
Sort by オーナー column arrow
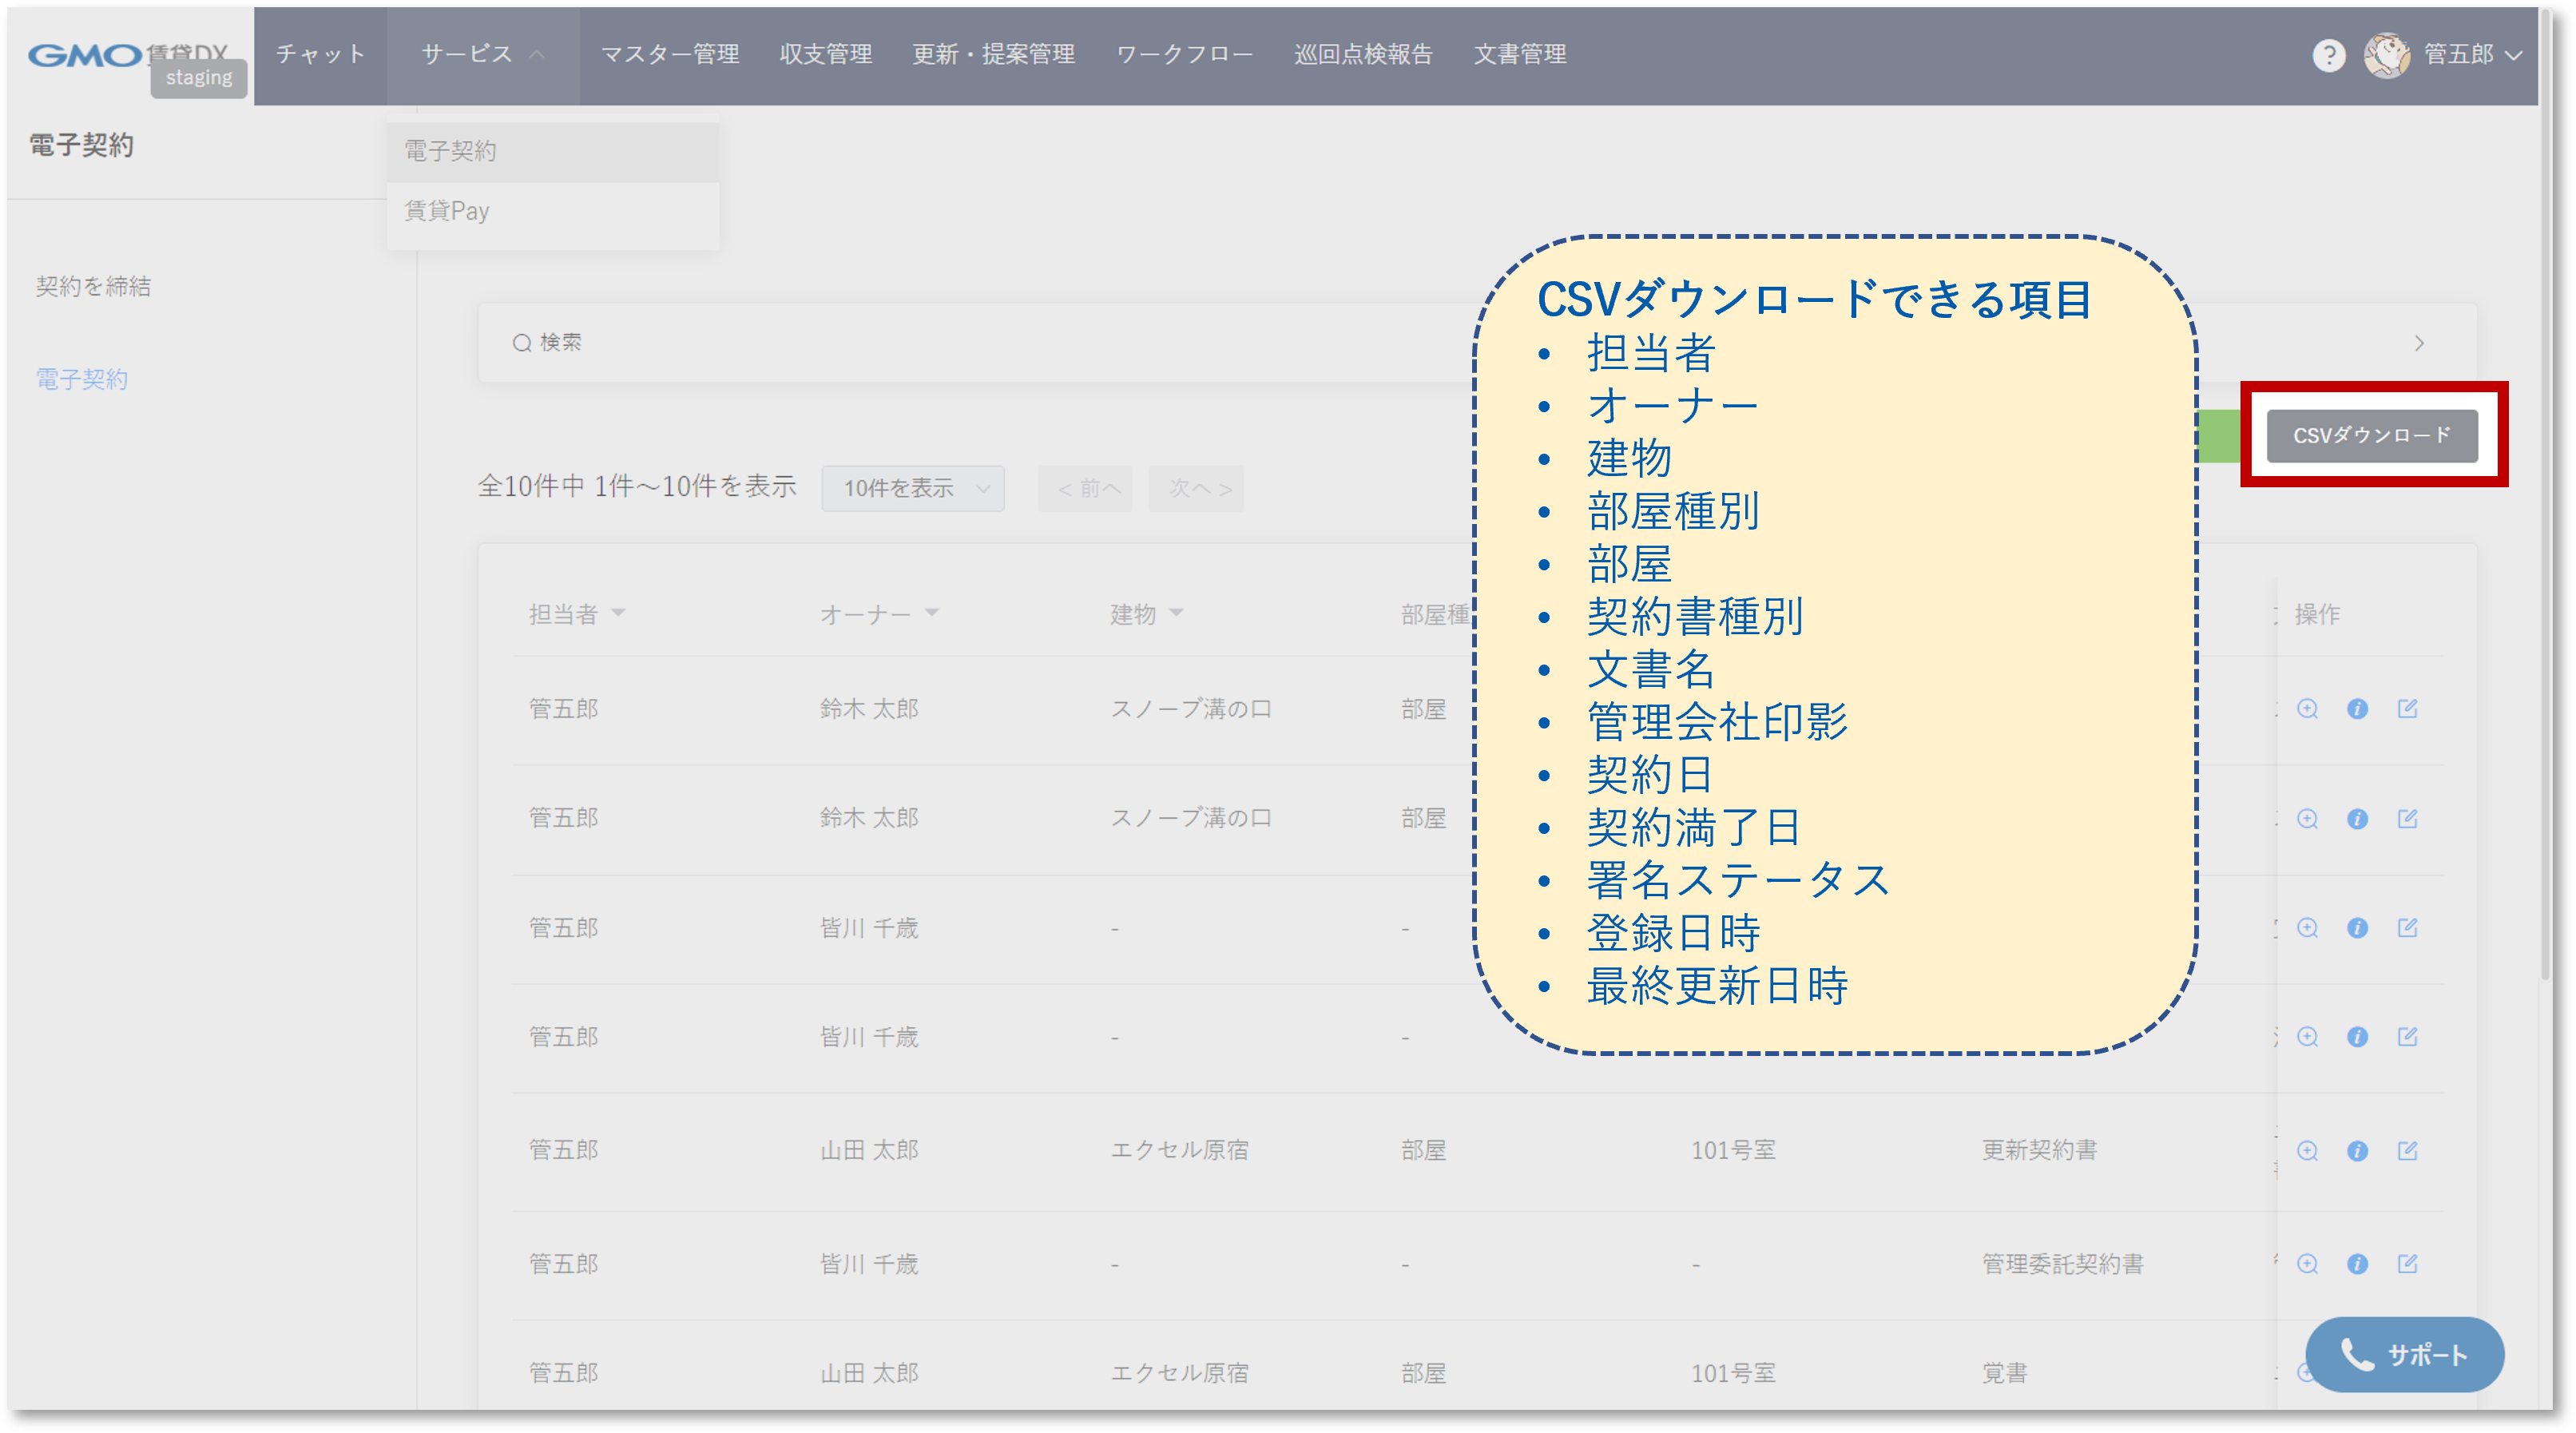click(x=931, y=612)
